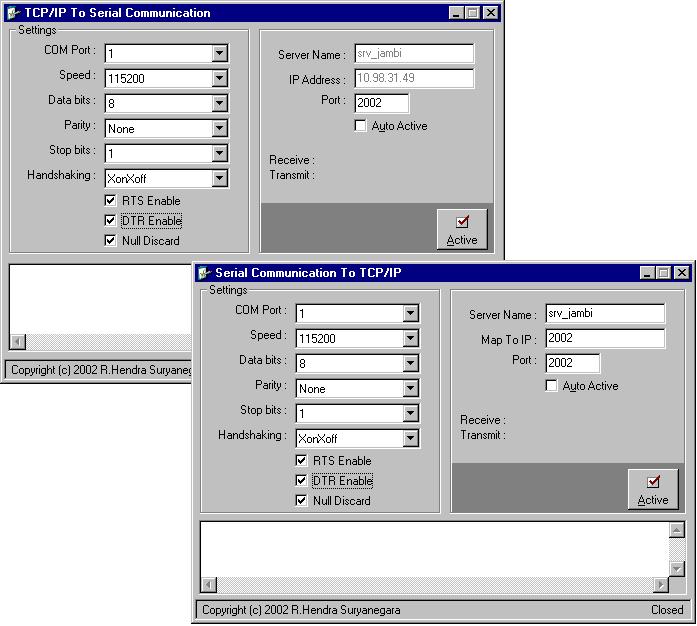Toggle RTS Enable in TCP/IP To Serial window
Viewport: 697px width, 626px height.
click(x=111, y=201)
